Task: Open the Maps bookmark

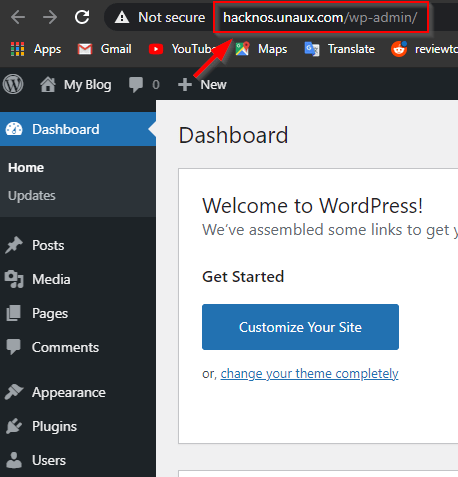Action: (x=261, y=49)
